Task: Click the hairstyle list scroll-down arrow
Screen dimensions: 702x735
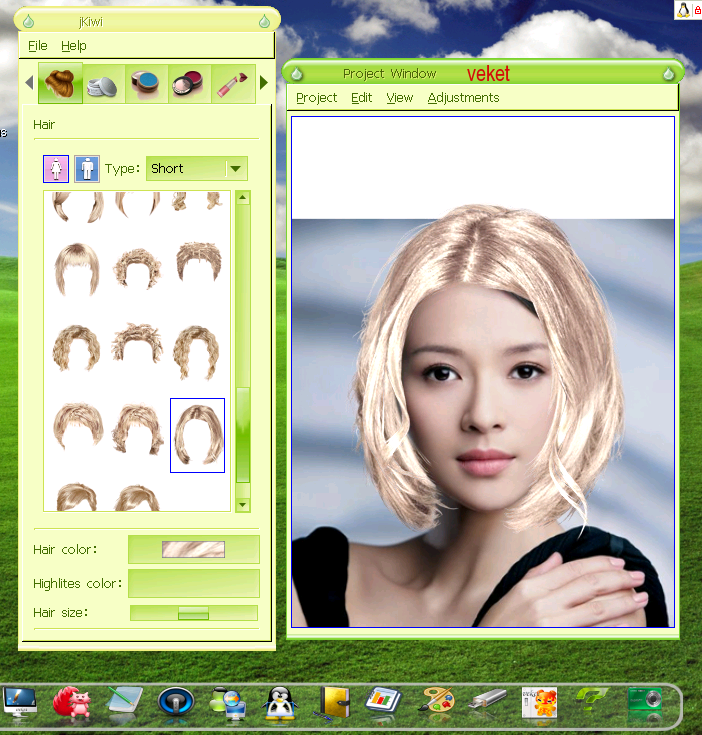Action: [x=242, y=505]
